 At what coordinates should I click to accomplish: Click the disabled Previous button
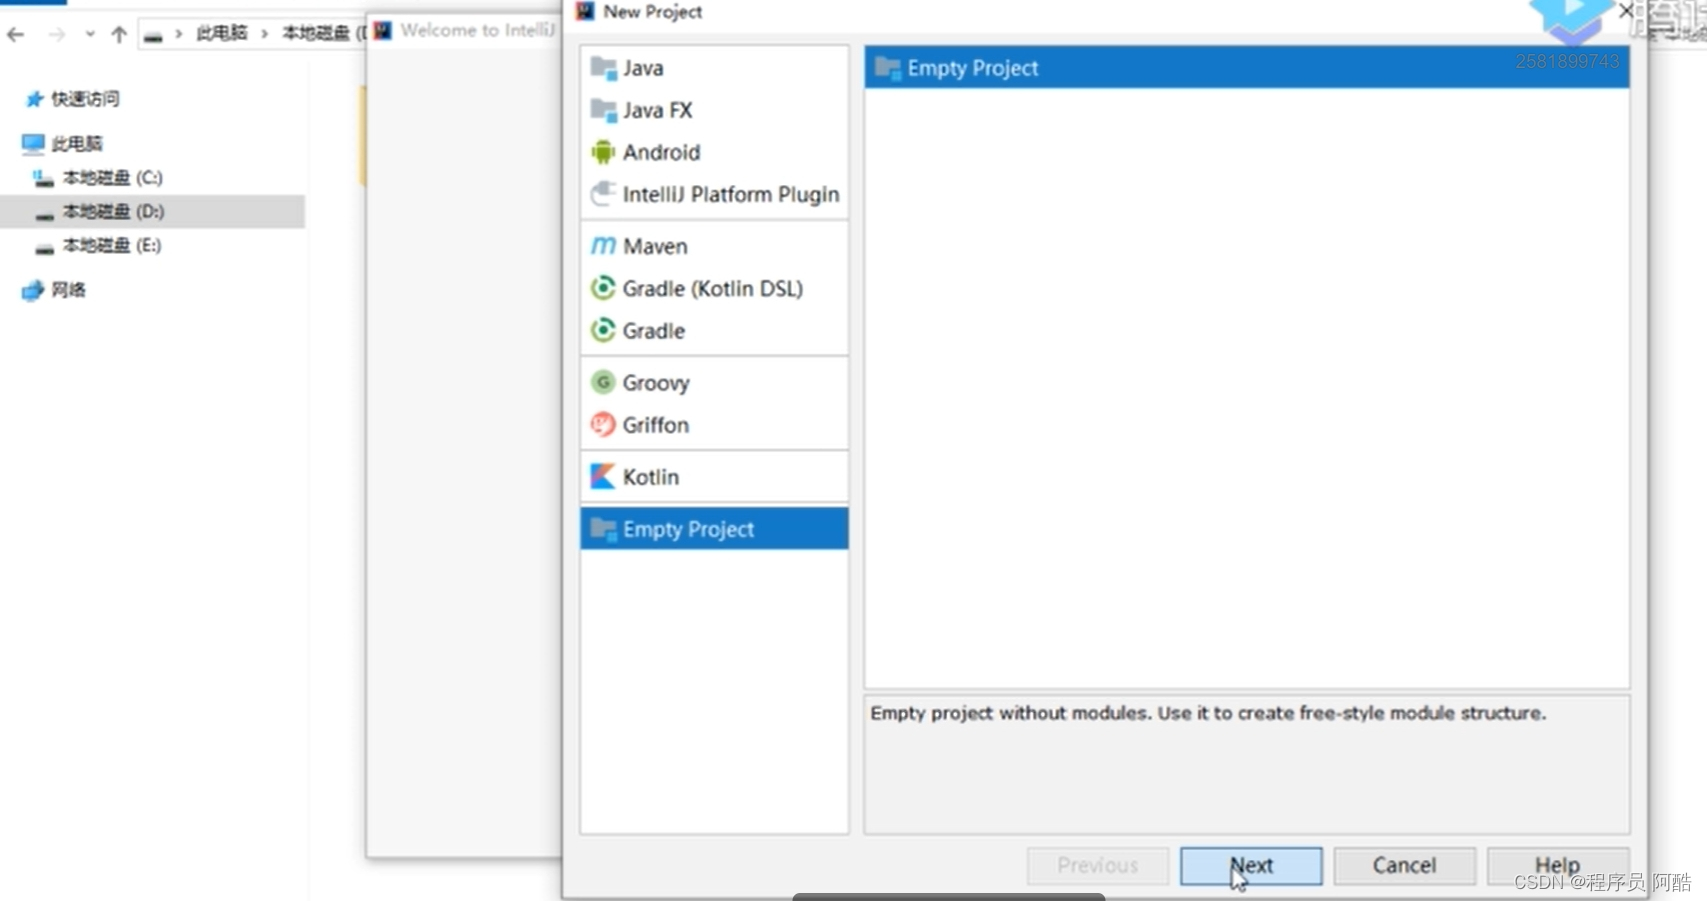click(x=1098, y=866)
